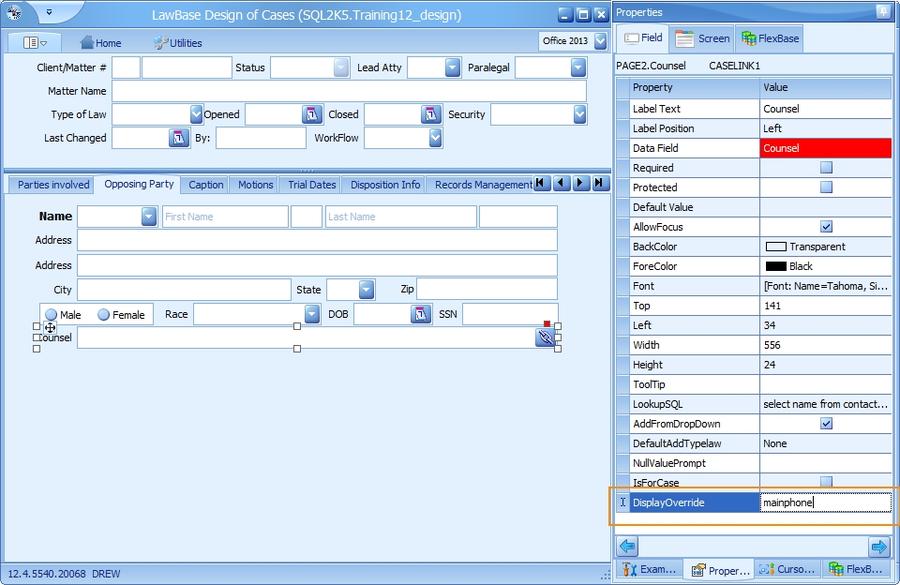Click the Font property value
The height and width of the screenshot is (585, 900).
[x=825, y=286]
